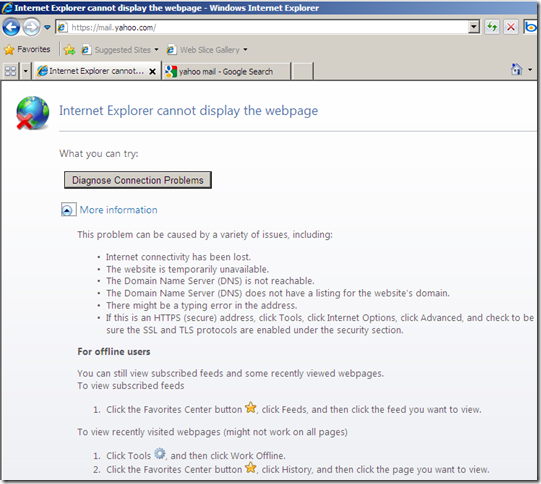Click the More information link

pyautogui.click(x=118, y=210)
